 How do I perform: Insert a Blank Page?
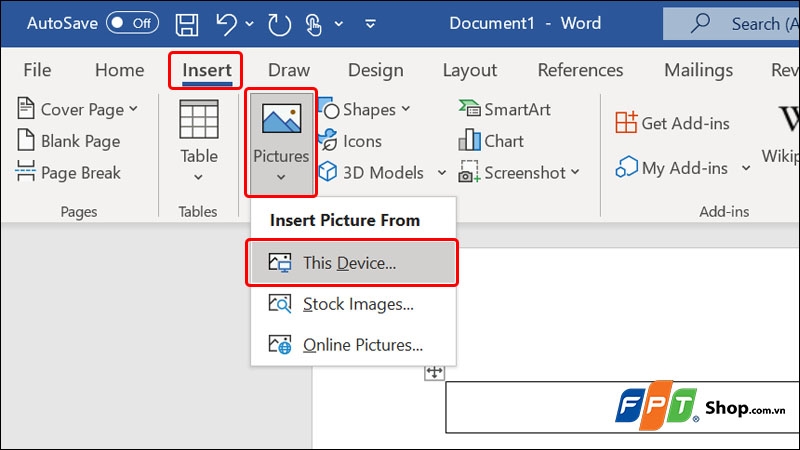68,141
